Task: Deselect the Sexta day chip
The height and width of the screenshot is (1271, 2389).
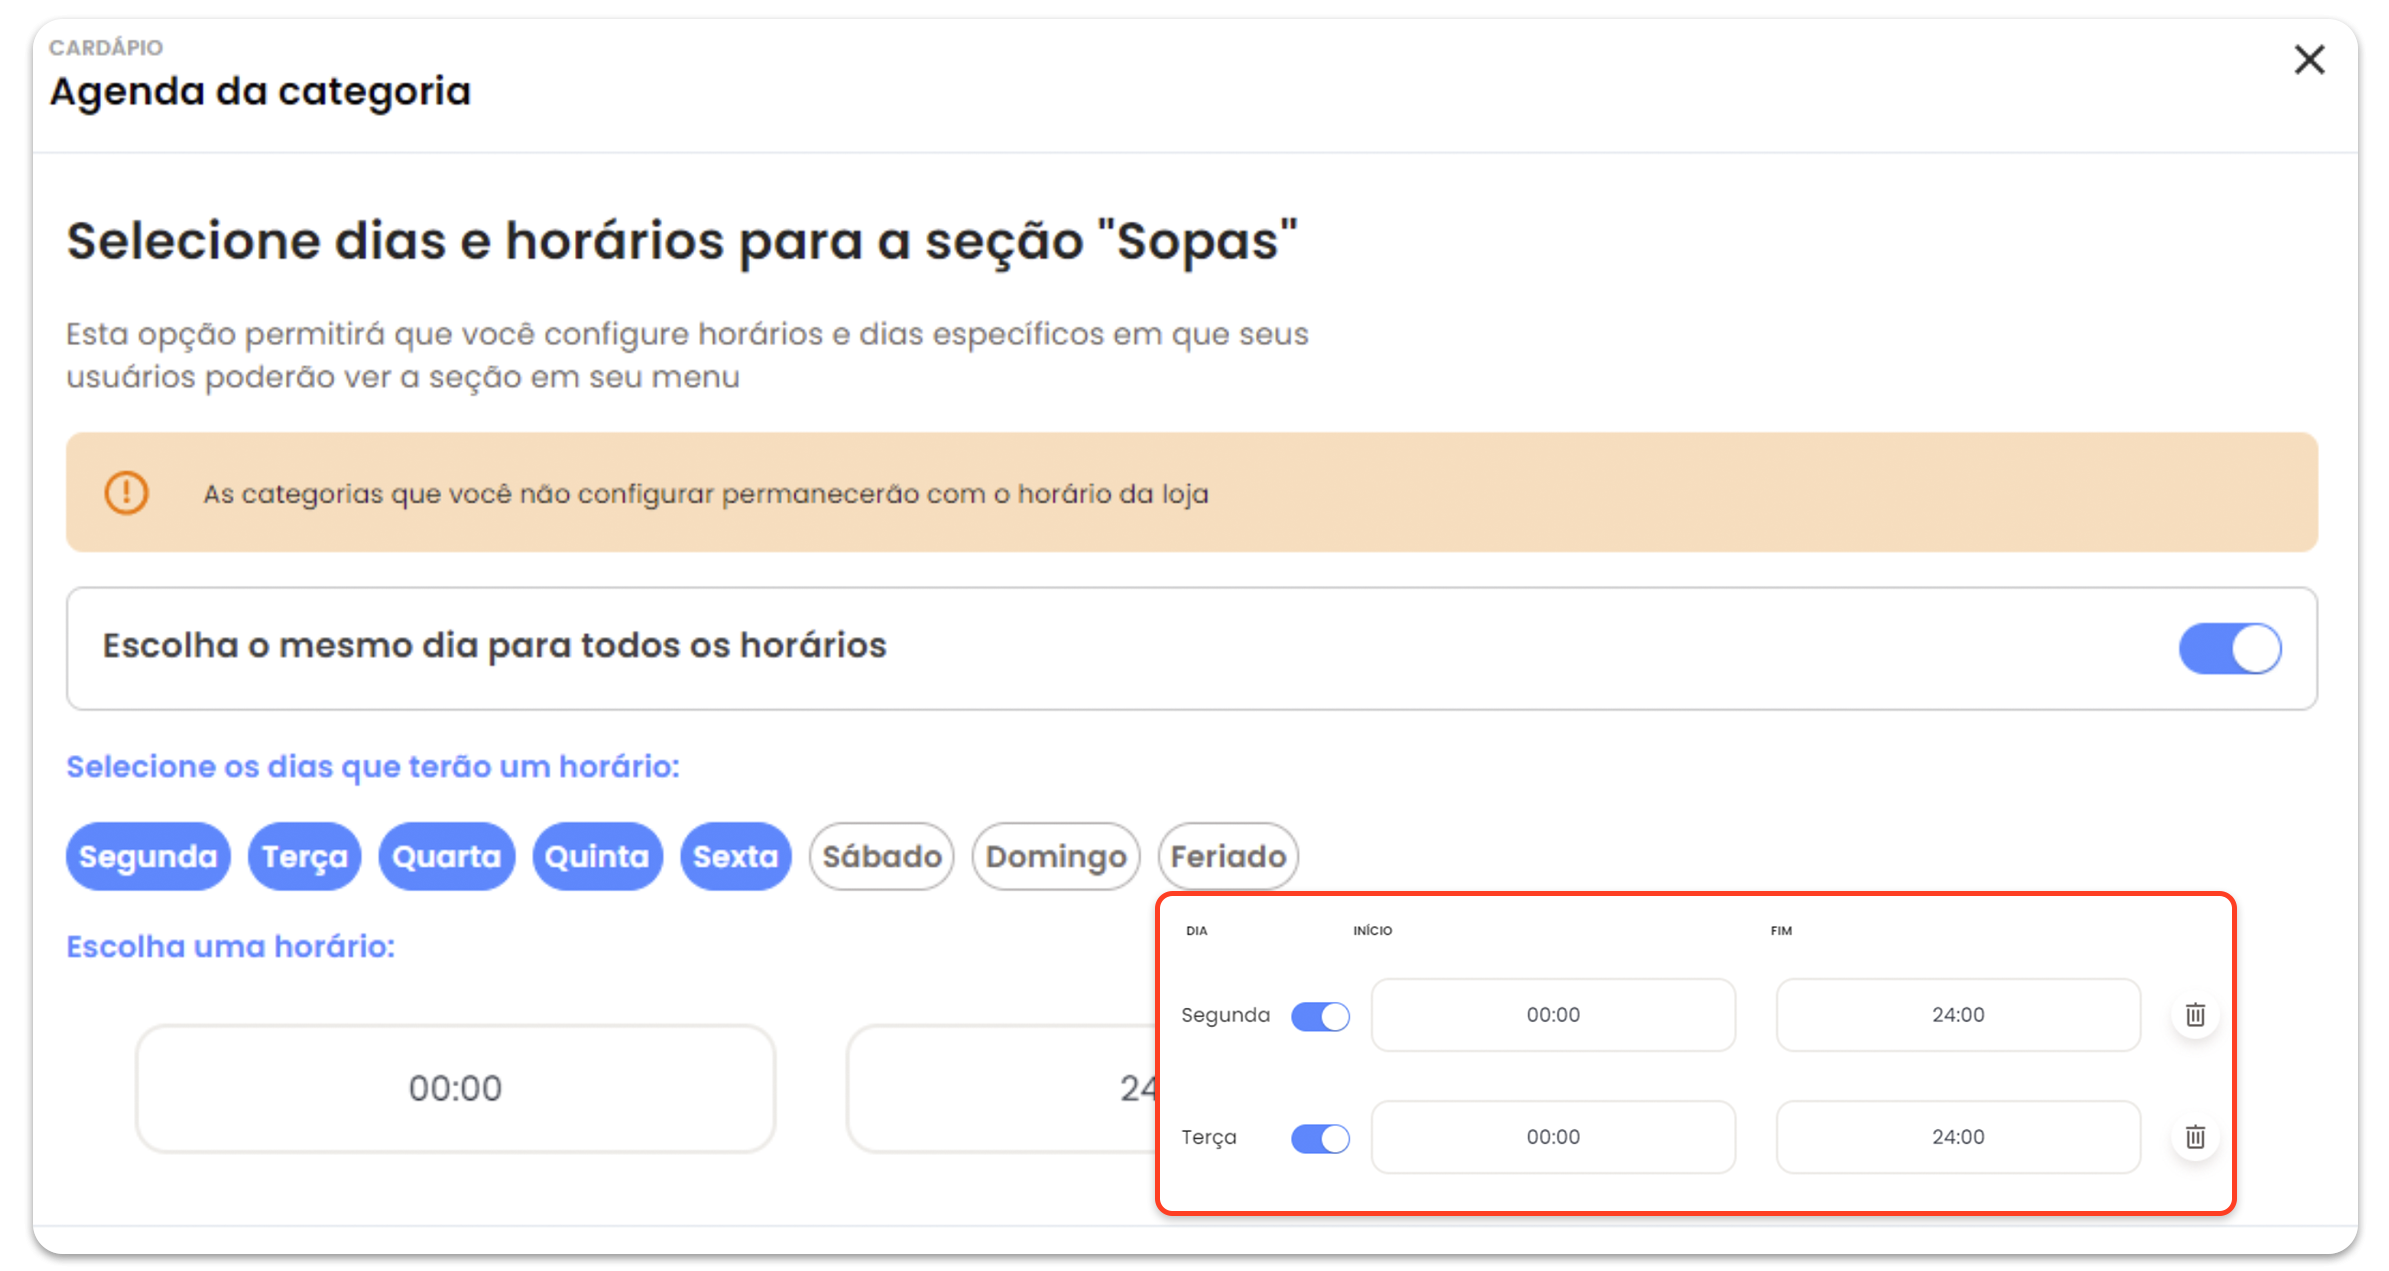Action: pyautogui.click(x=735, y=856)
